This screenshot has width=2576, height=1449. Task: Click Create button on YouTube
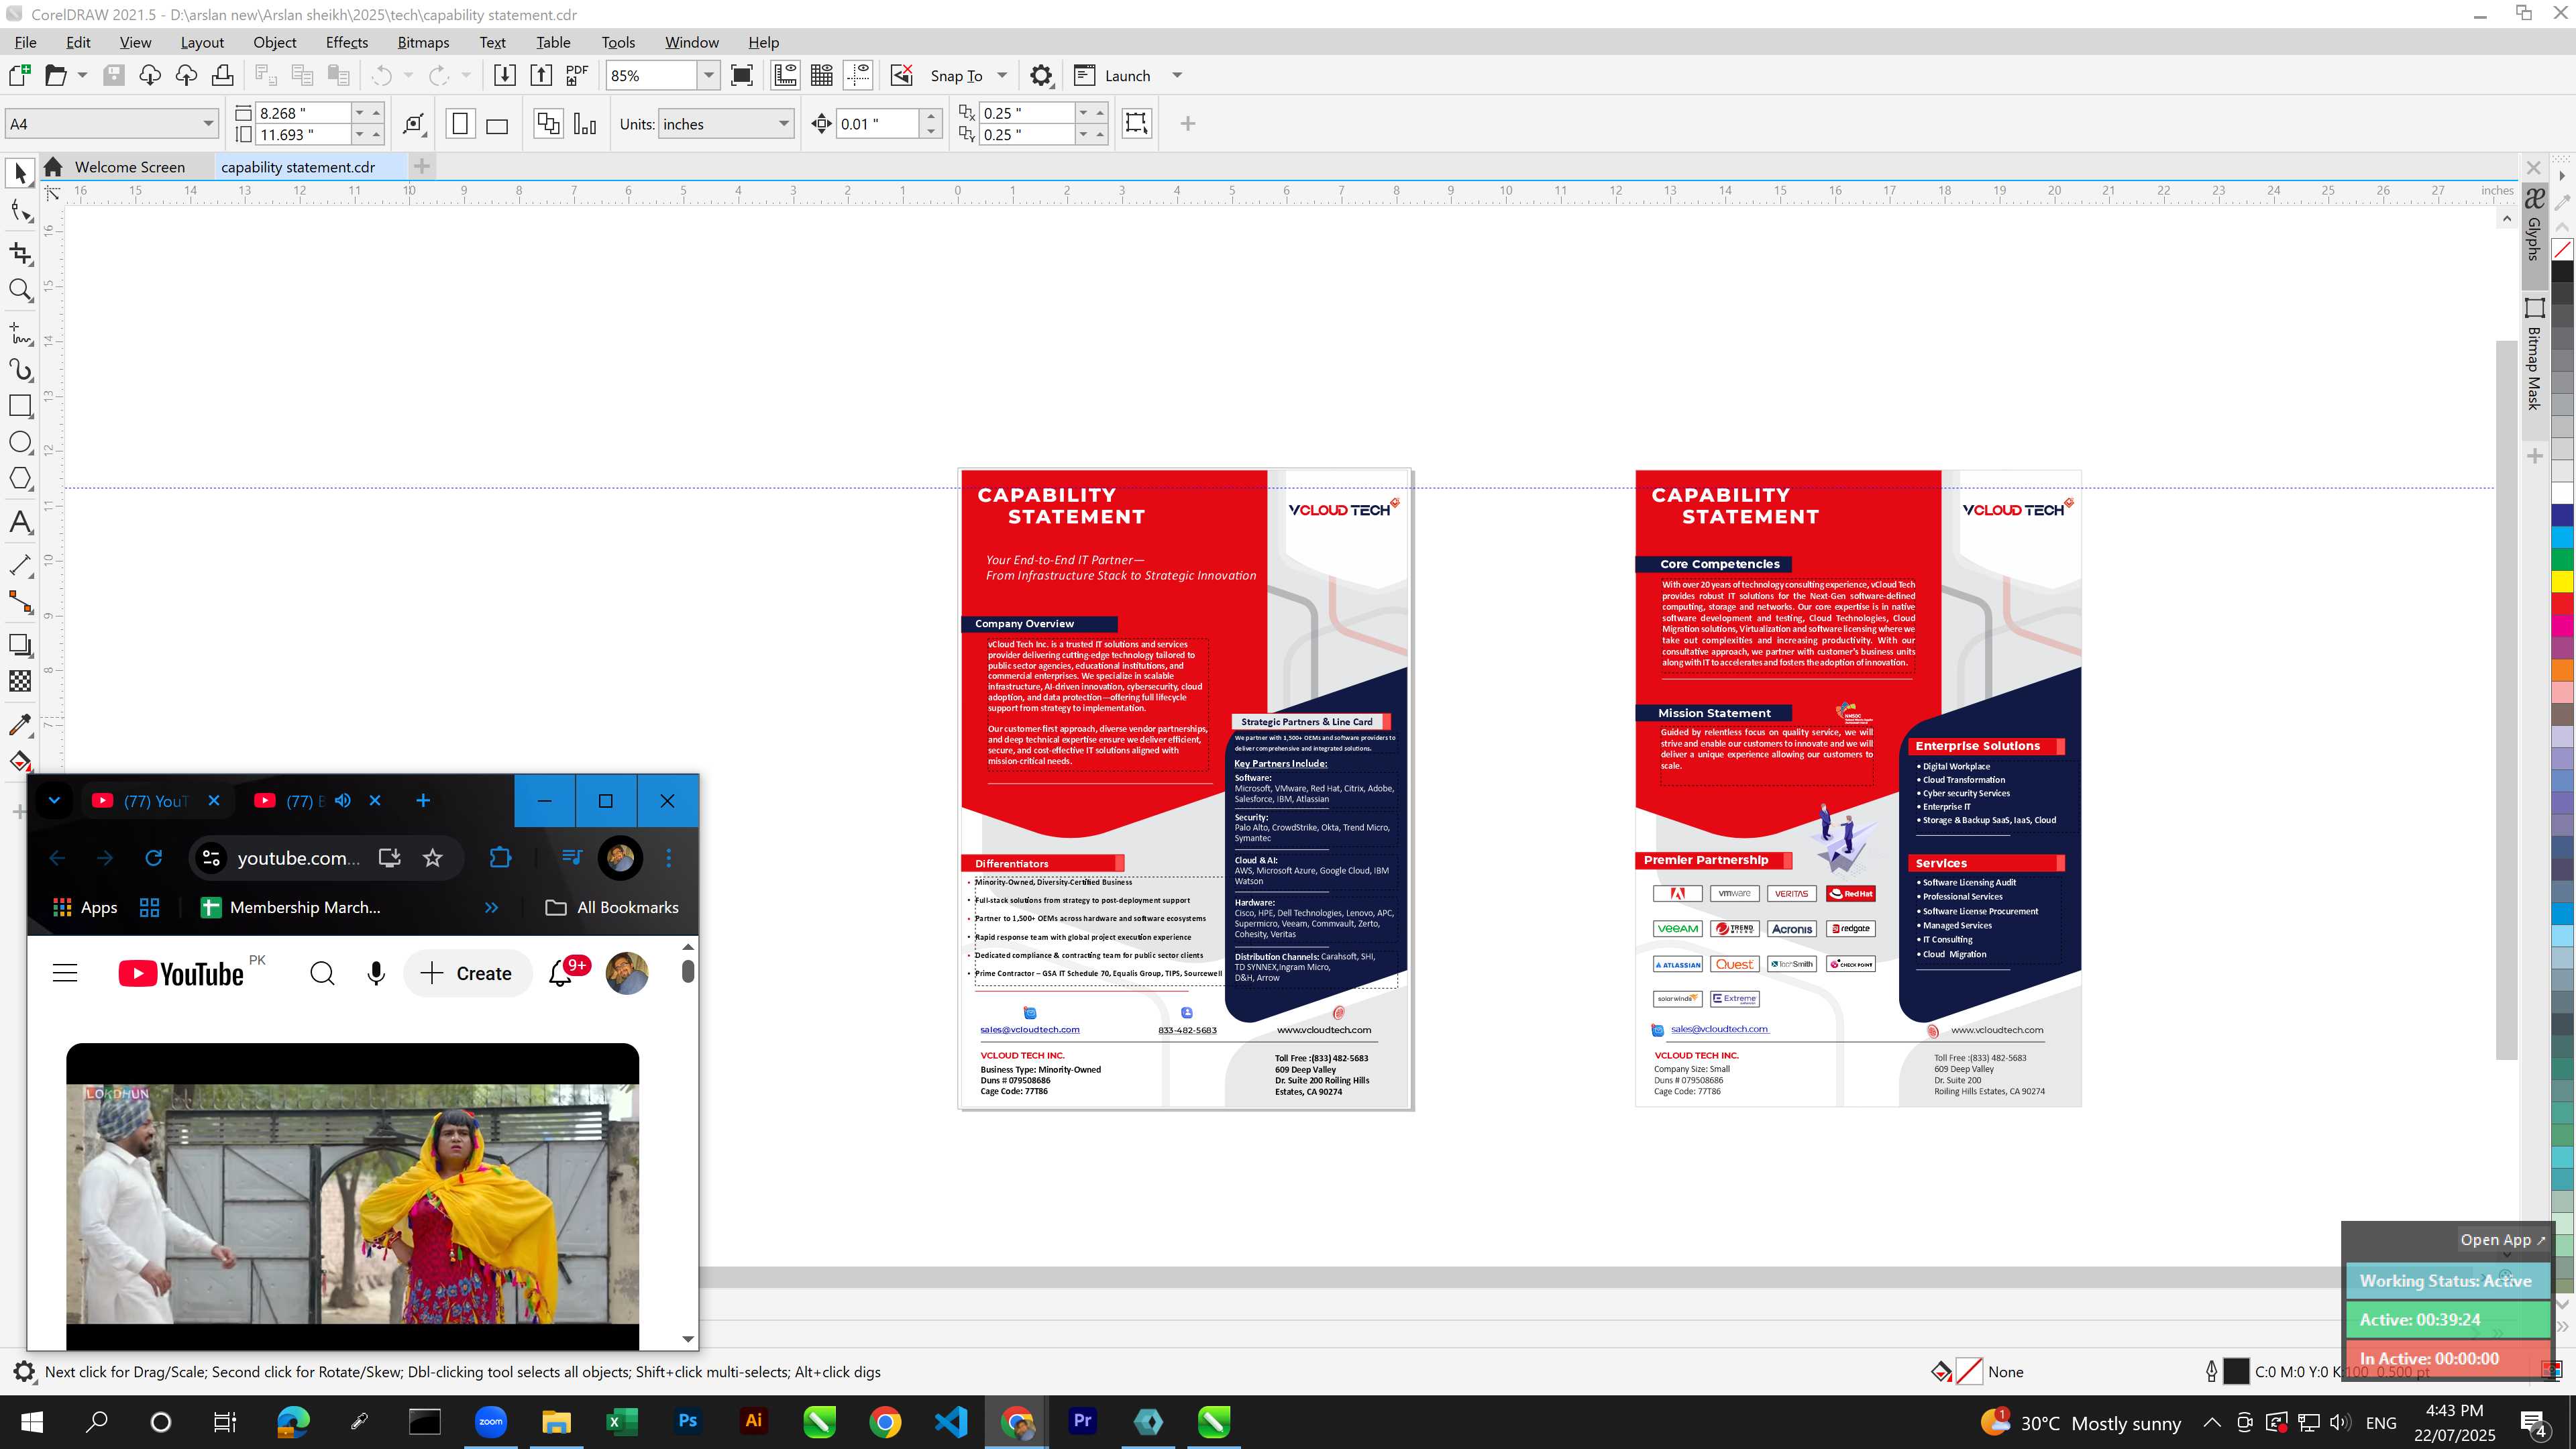pos(466,974)
